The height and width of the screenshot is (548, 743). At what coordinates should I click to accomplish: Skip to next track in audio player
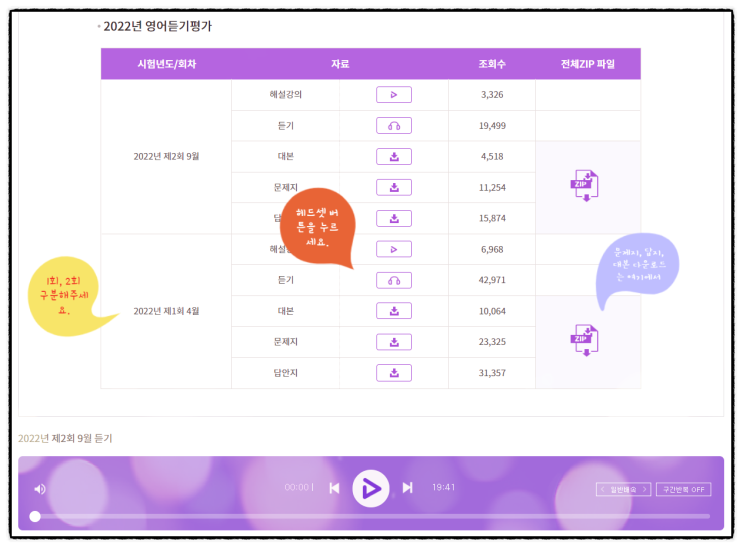pos(408,487)
